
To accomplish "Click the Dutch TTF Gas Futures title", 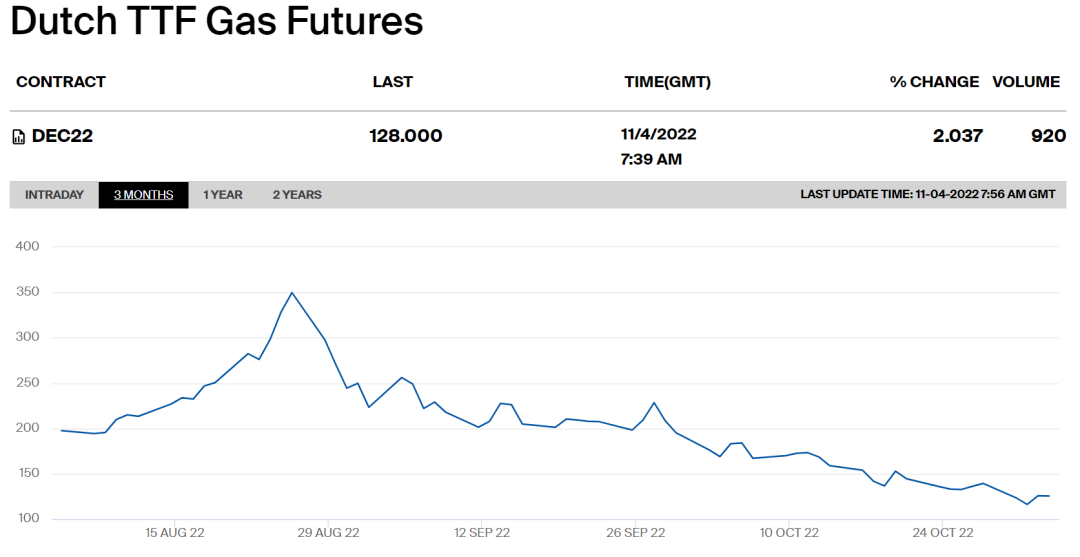I will pyautogui.click(x=217, y=22).
